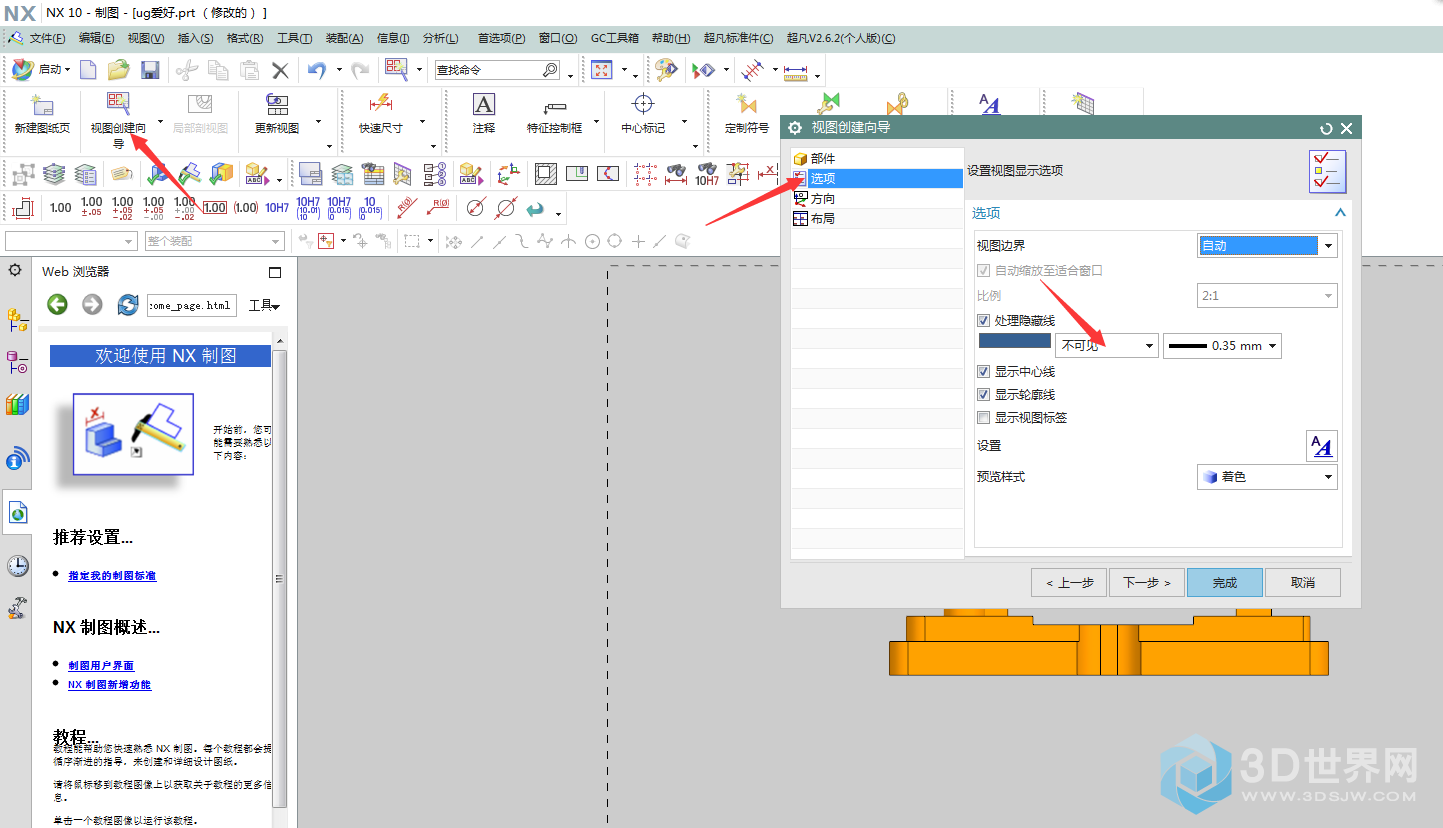Open the 工具 dropdown in Web browser
Viewport: 1443px width, 828px height.
click(x=264, y=305)
